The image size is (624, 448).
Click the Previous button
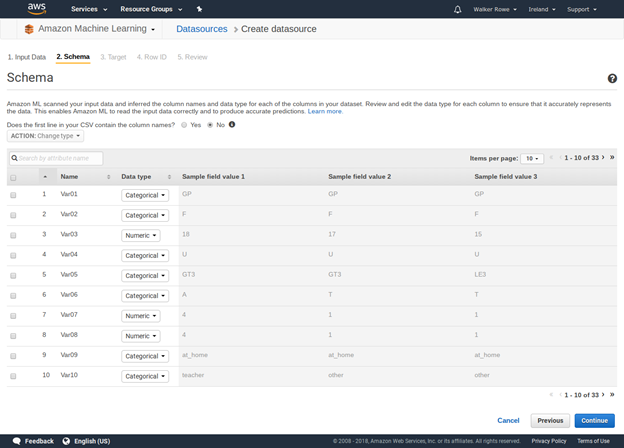(x=550, y=421)
